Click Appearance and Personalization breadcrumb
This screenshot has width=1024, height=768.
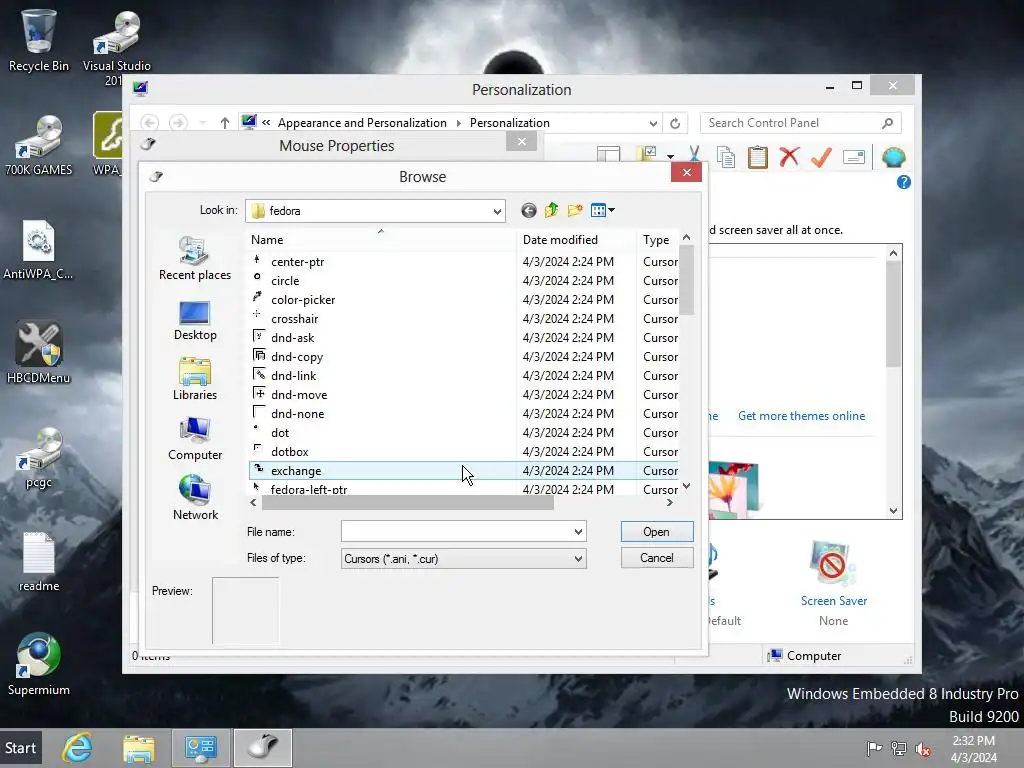pyautogui.click(x=362, y=123)
